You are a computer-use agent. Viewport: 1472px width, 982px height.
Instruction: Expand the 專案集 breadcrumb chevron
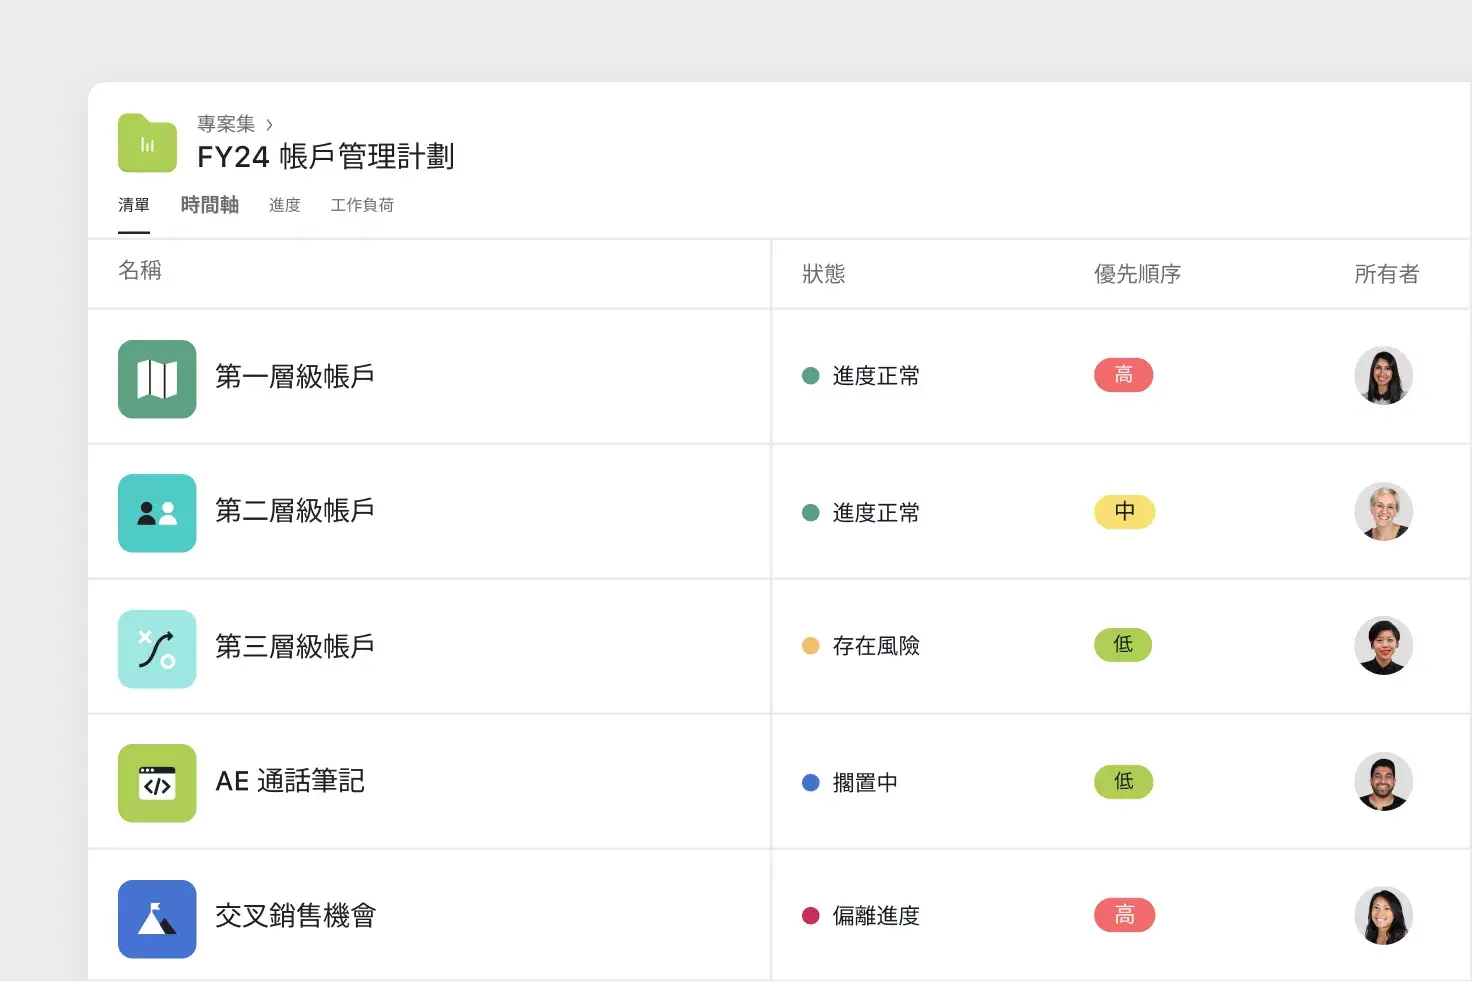click(x=270, y=122)
